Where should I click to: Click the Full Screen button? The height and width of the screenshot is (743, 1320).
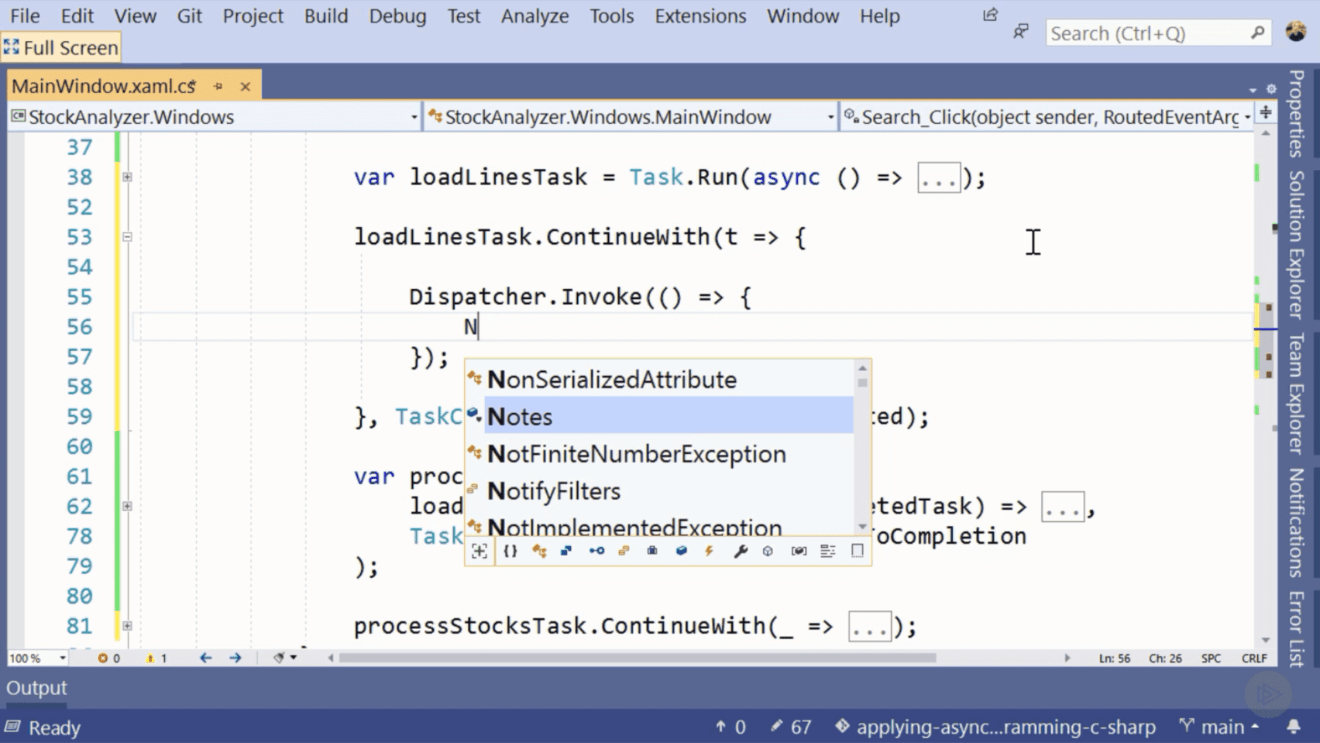[61, 47]
